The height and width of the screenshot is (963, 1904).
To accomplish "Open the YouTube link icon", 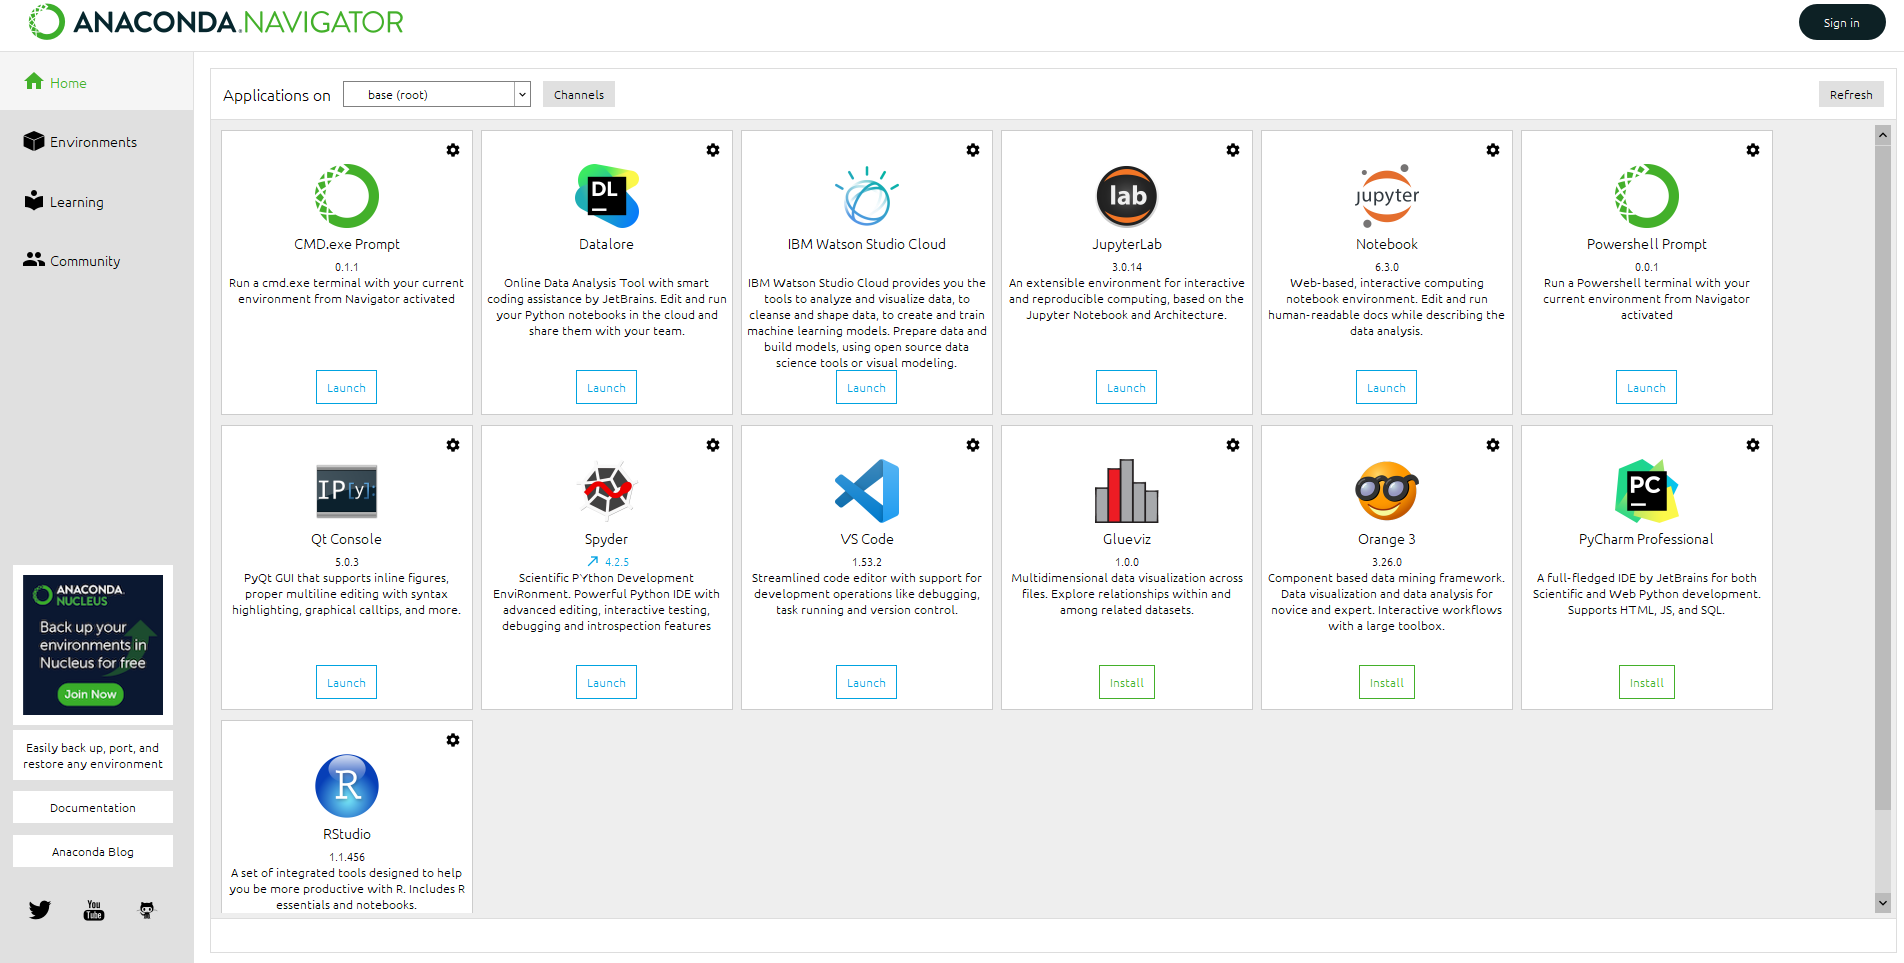I will (94, 910).
